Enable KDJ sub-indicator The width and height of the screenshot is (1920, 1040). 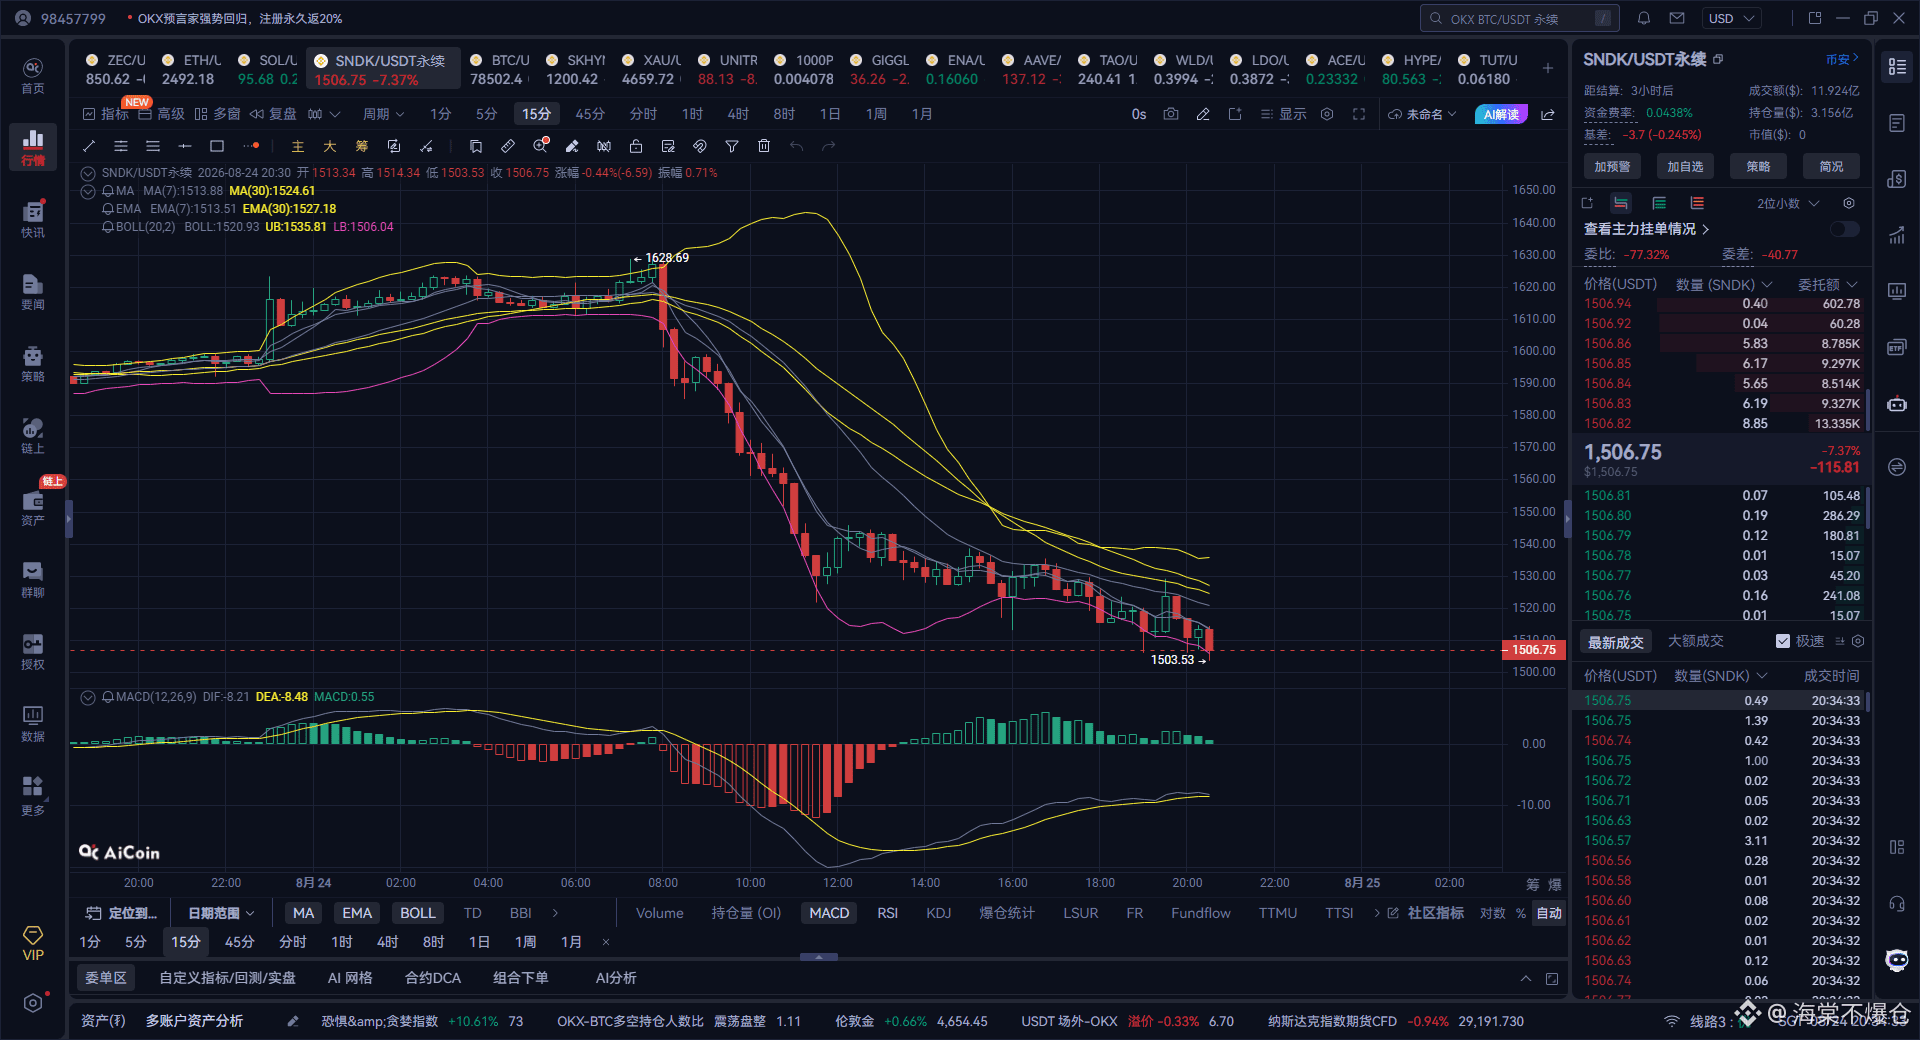click(x=939, y=913)
